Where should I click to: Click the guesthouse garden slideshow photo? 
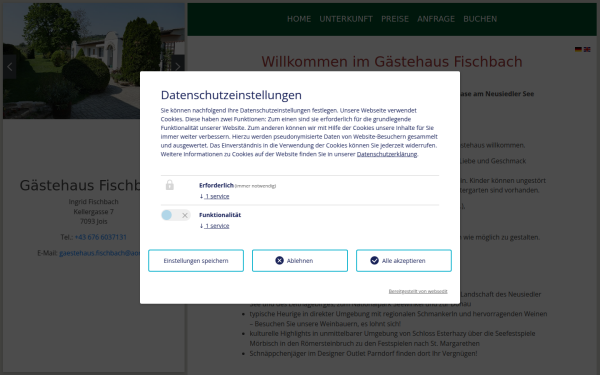pos(94,61)
